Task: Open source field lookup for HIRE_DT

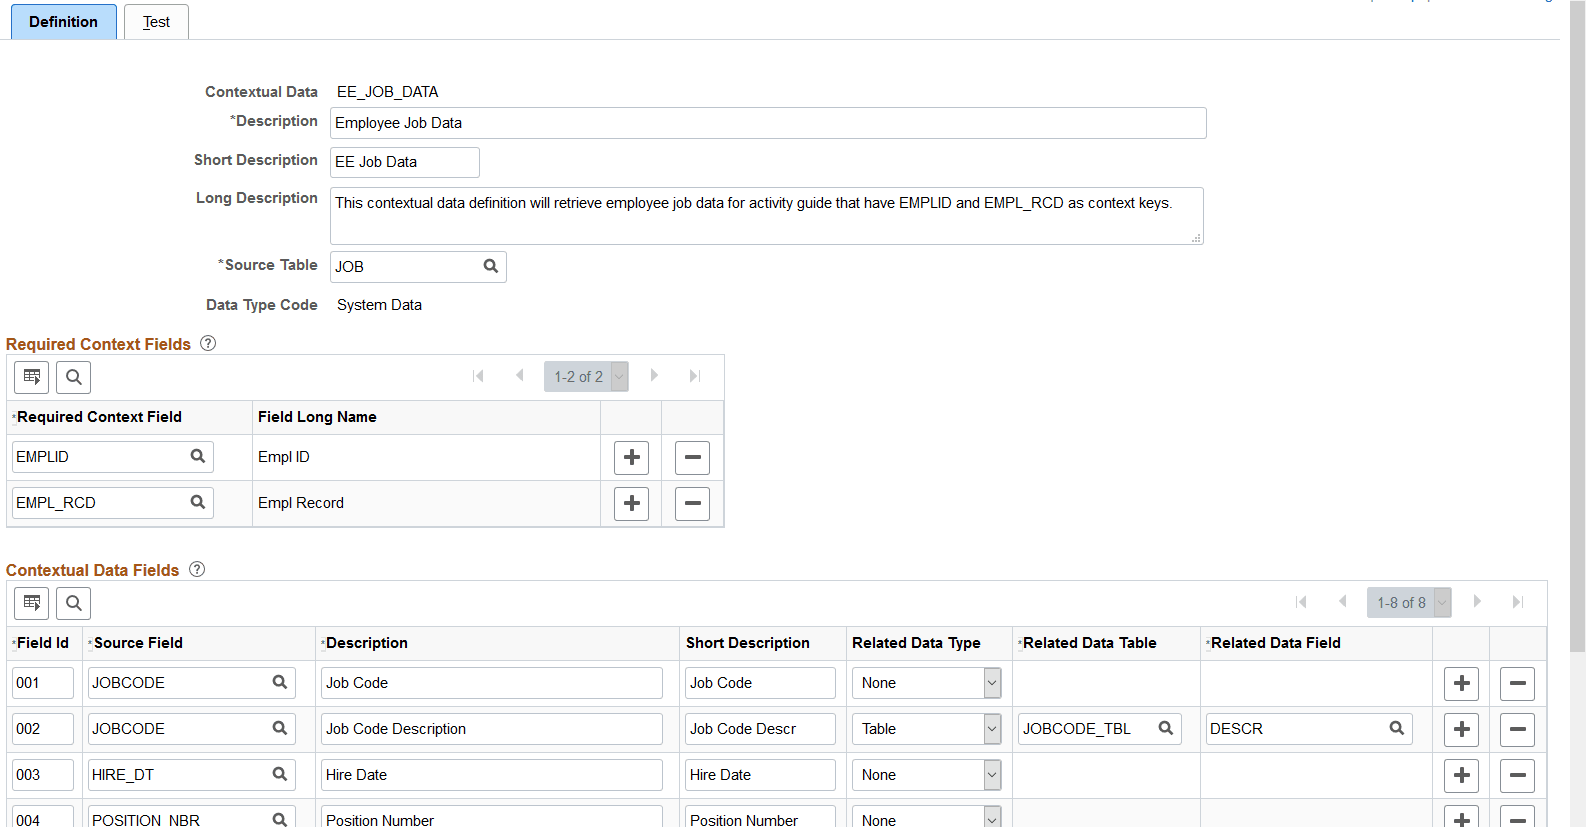Action: click(x=280, y=774)
